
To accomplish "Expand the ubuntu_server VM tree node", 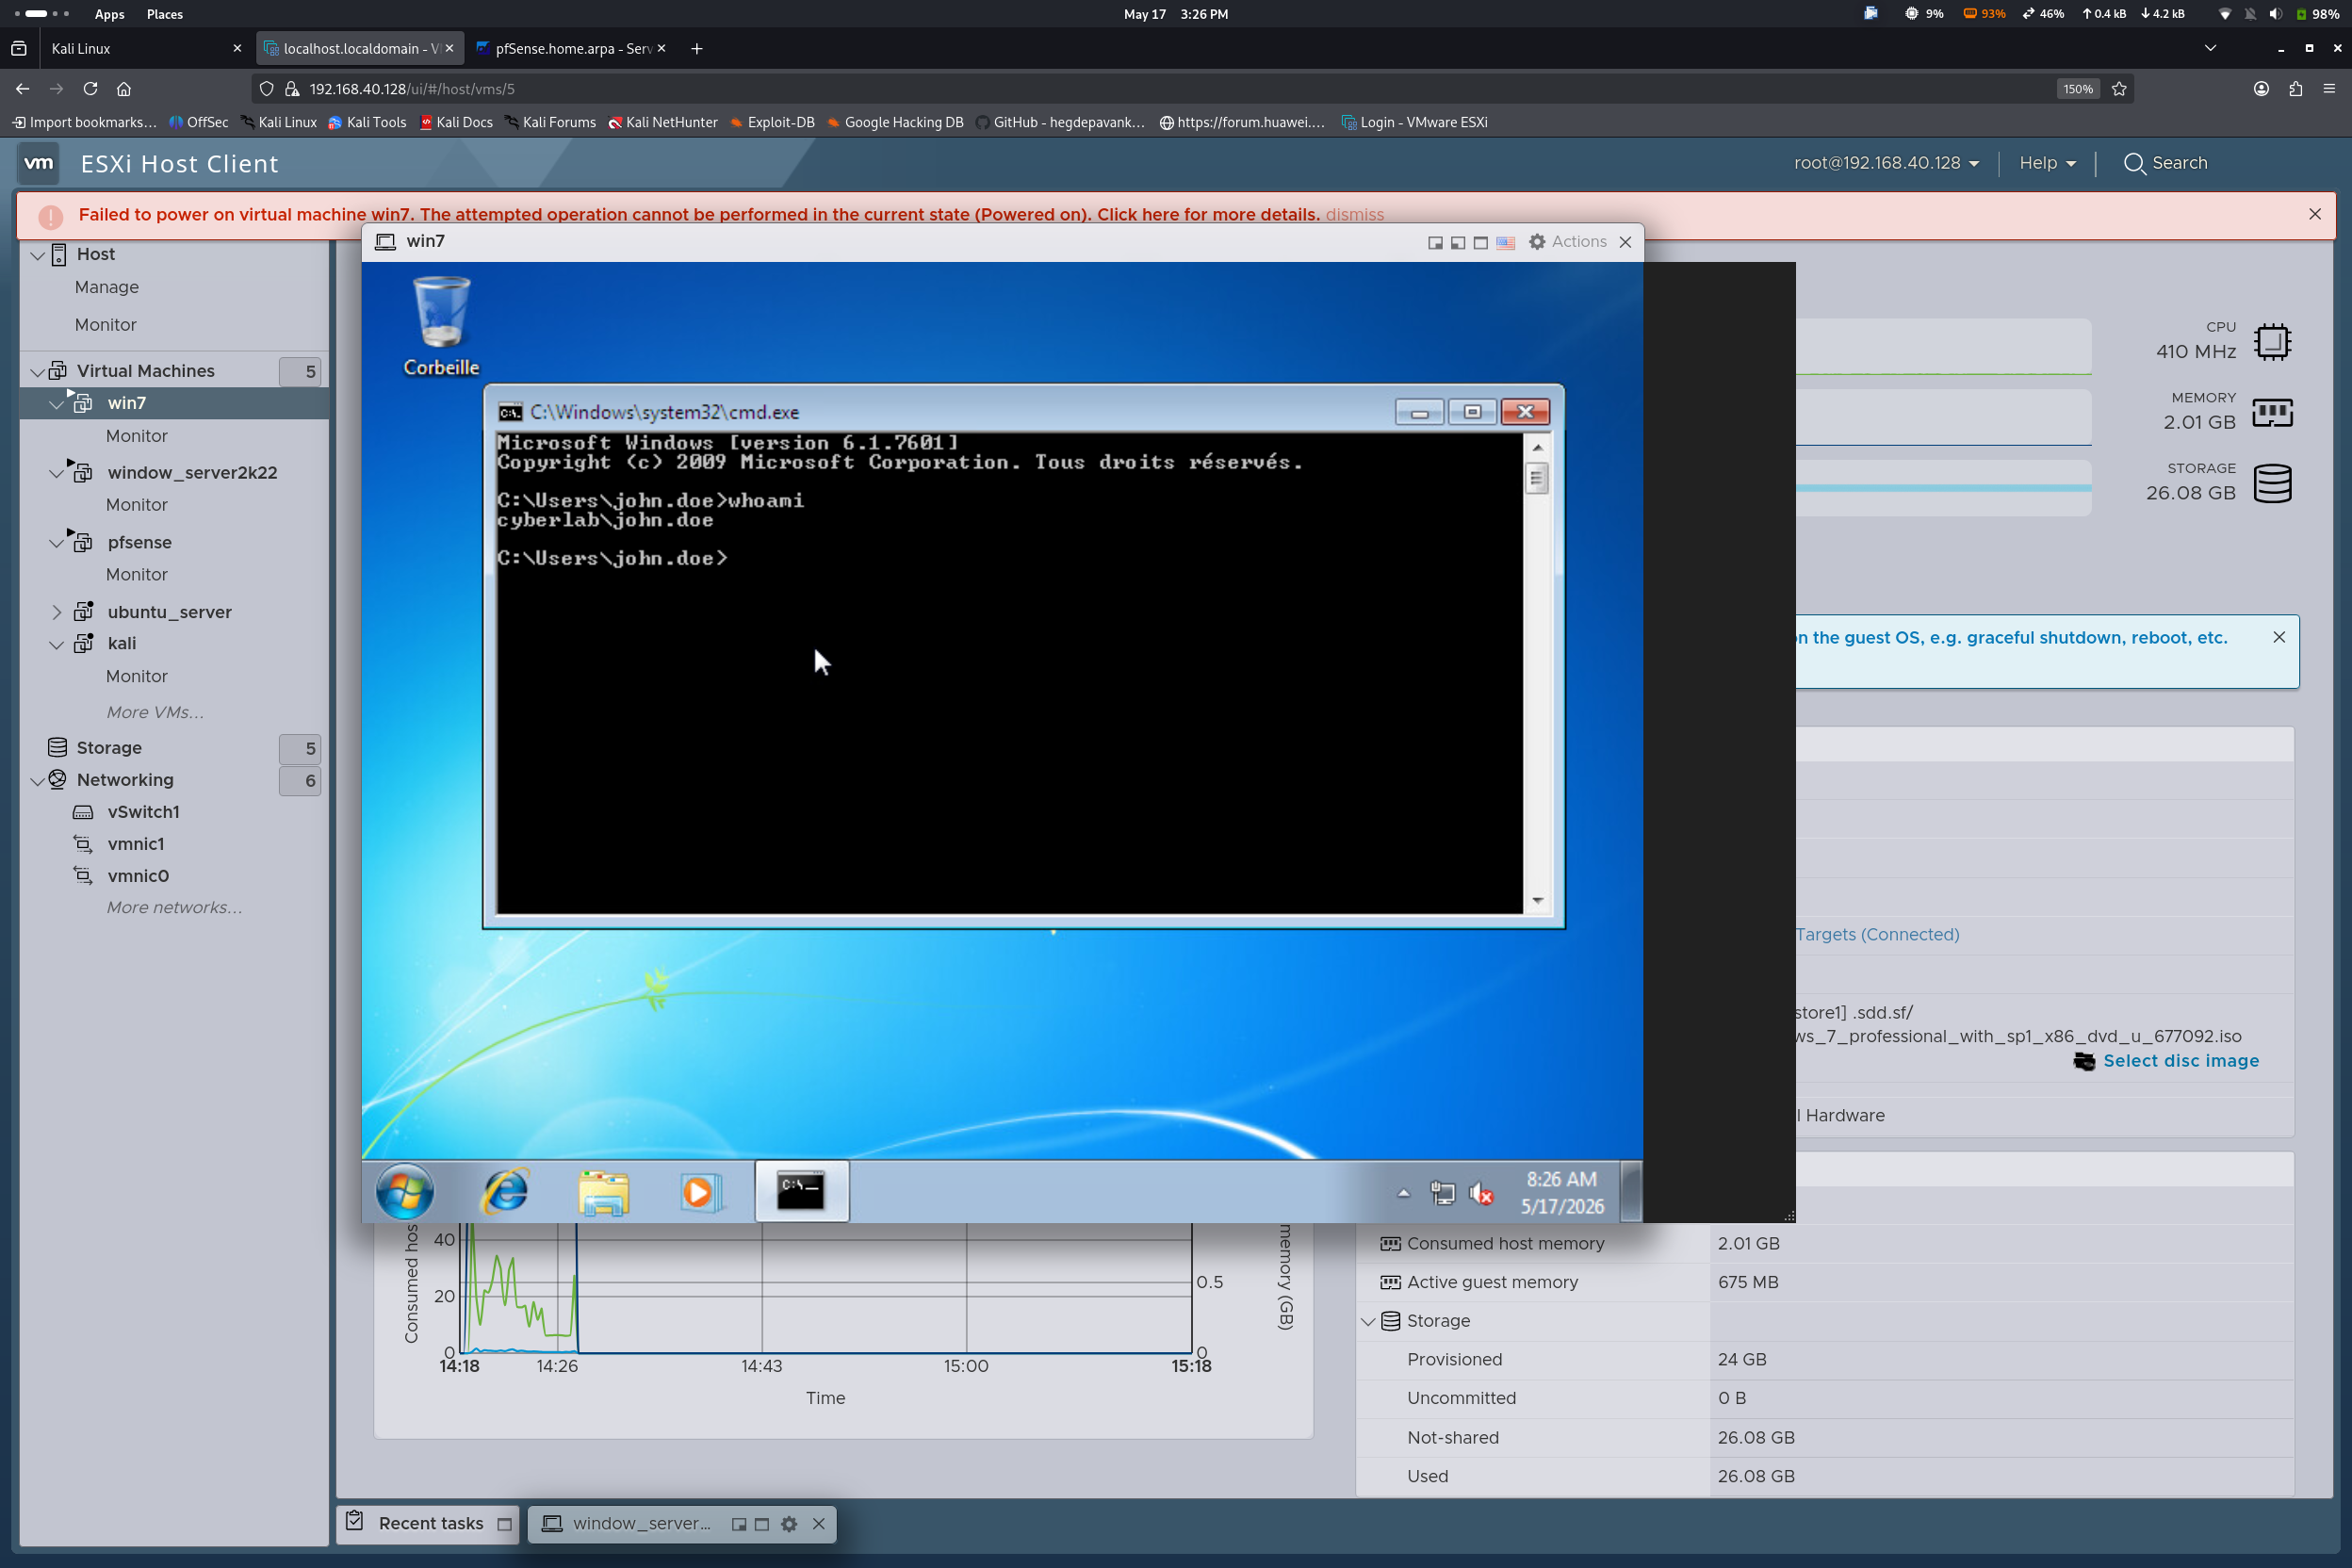I will 56,612.
